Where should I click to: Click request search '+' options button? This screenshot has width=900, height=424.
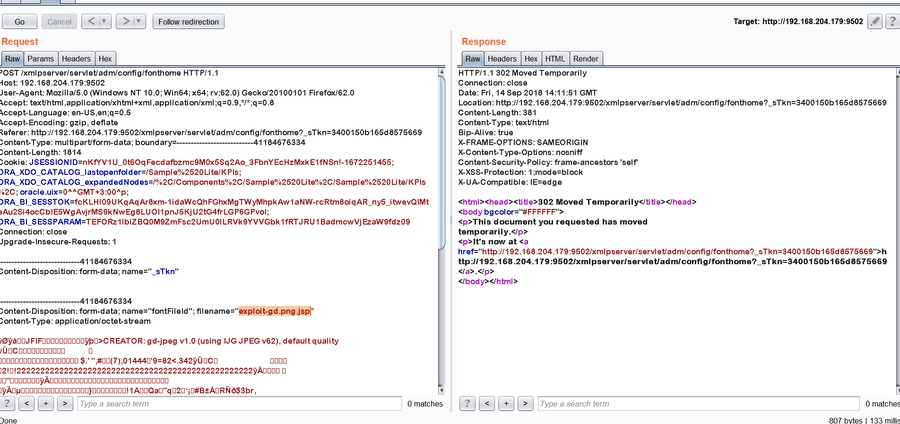click(46, 403)
